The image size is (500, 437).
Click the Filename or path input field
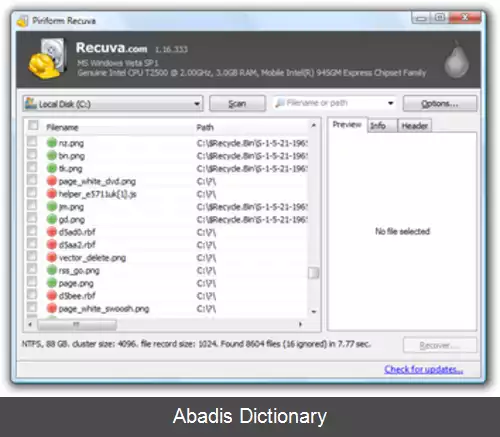coord(335,103)
